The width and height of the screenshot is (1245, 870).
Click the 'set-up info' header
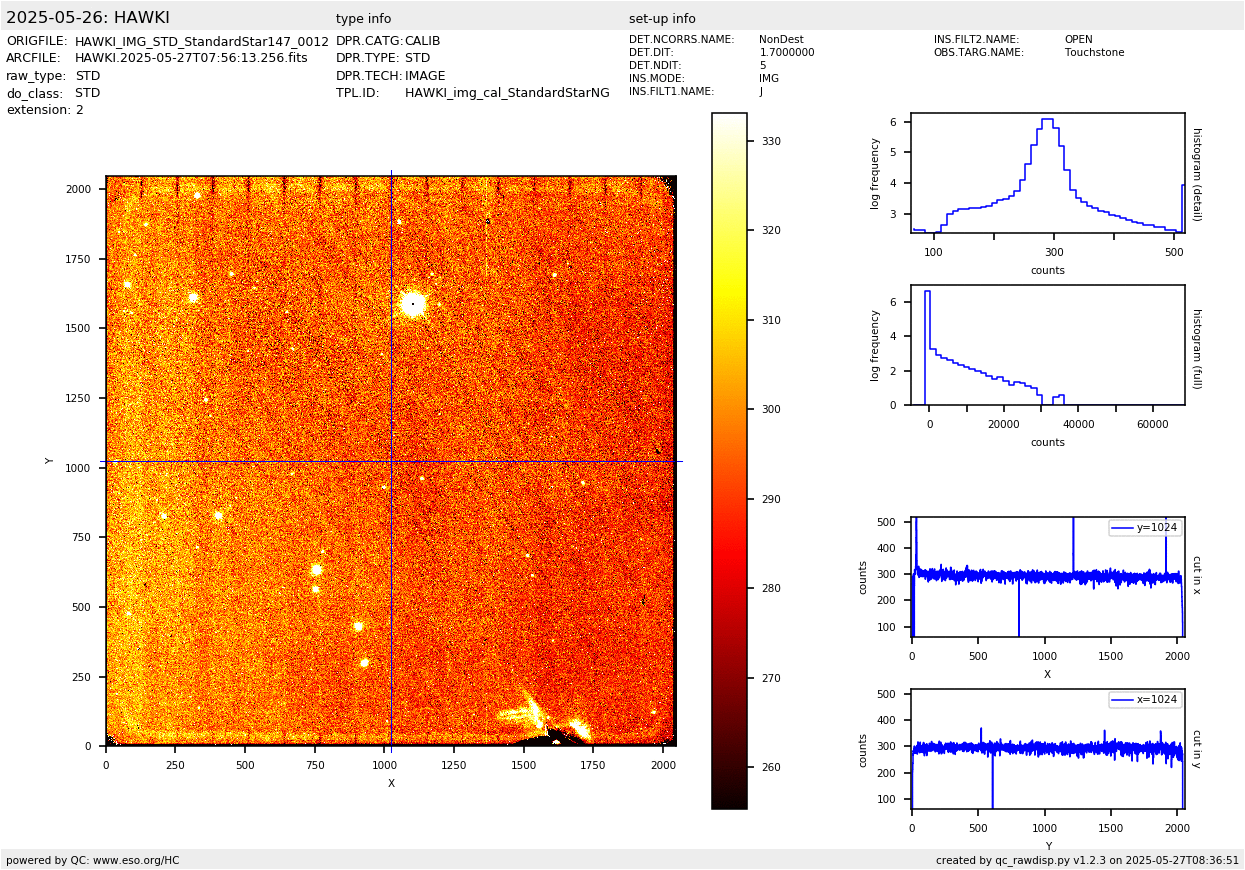click(x=662, y=19)
